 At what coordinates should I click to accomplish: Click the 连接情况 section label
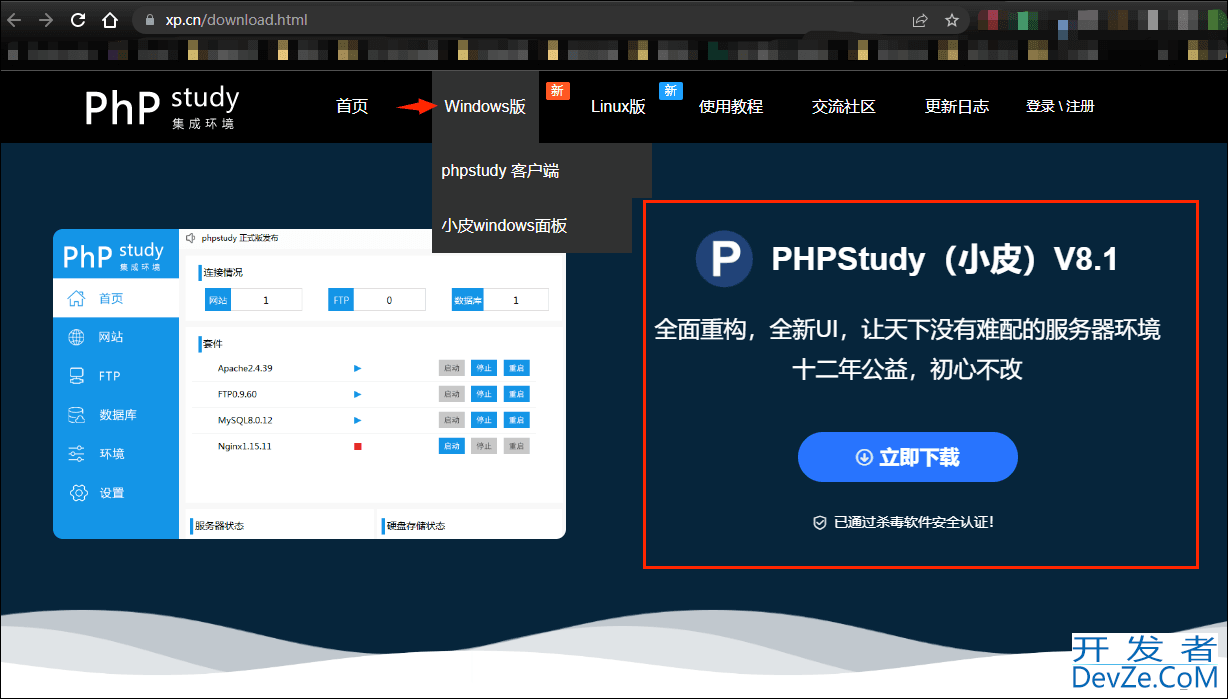coord(223,272)
